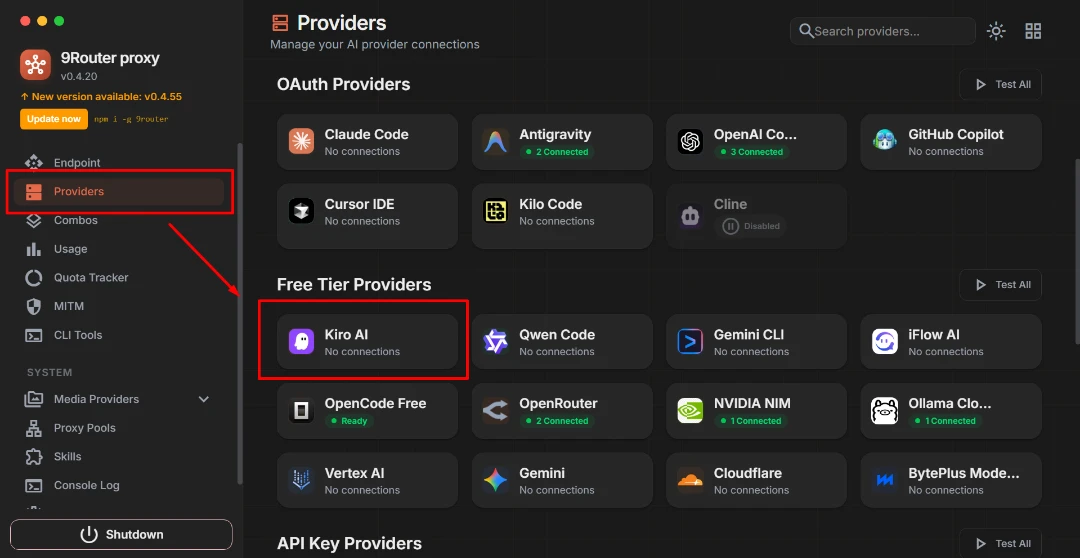
Task: Click Ollama Cloud '1 Connected' status
Action: 945,421
